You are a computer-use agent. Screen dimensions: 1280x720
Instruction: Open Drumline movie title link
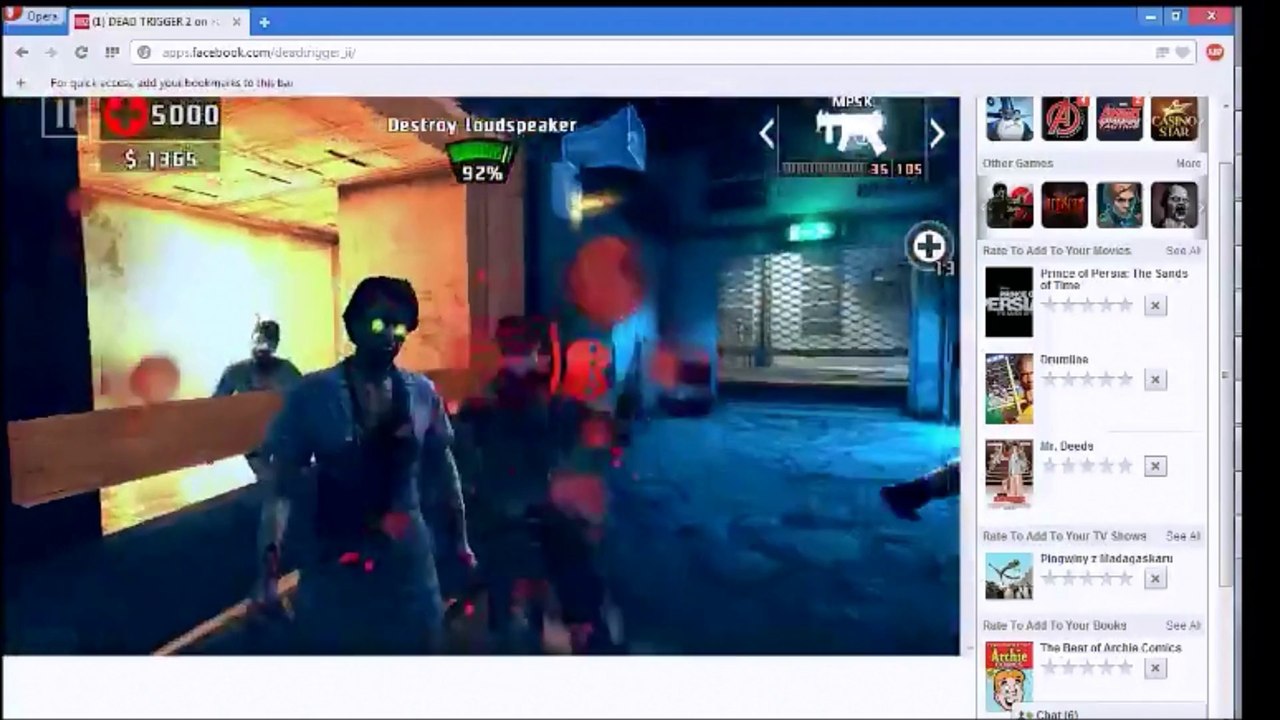coord(1064,360)
